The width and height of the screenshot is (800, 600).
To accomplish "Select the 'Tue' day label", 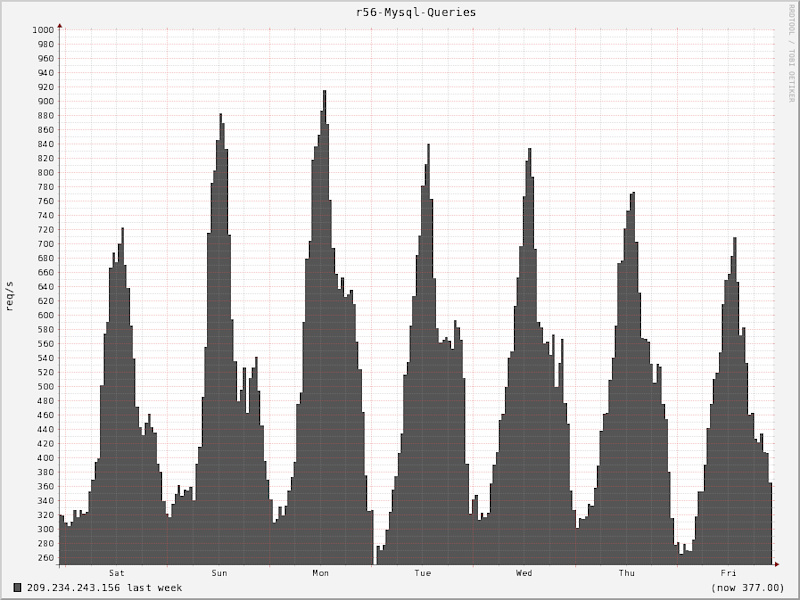I will coord(422,573).
